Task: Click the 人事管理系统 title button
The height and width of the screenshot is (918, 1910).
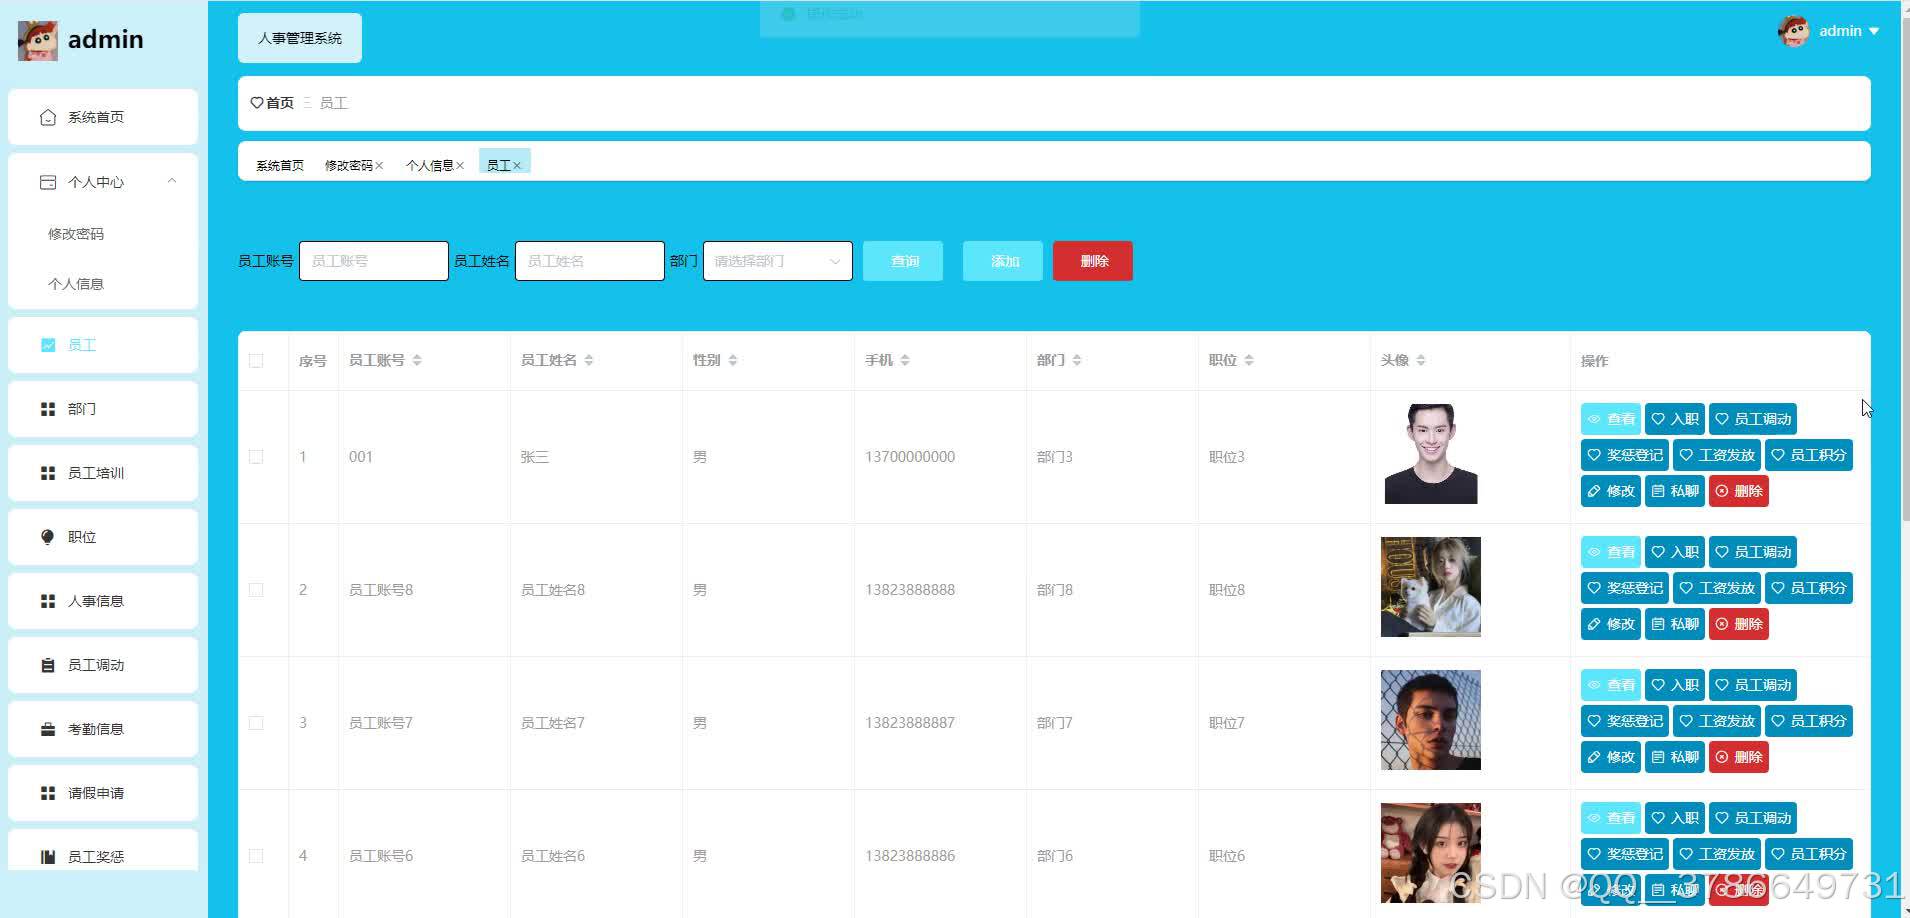Action: pos(300,38)
